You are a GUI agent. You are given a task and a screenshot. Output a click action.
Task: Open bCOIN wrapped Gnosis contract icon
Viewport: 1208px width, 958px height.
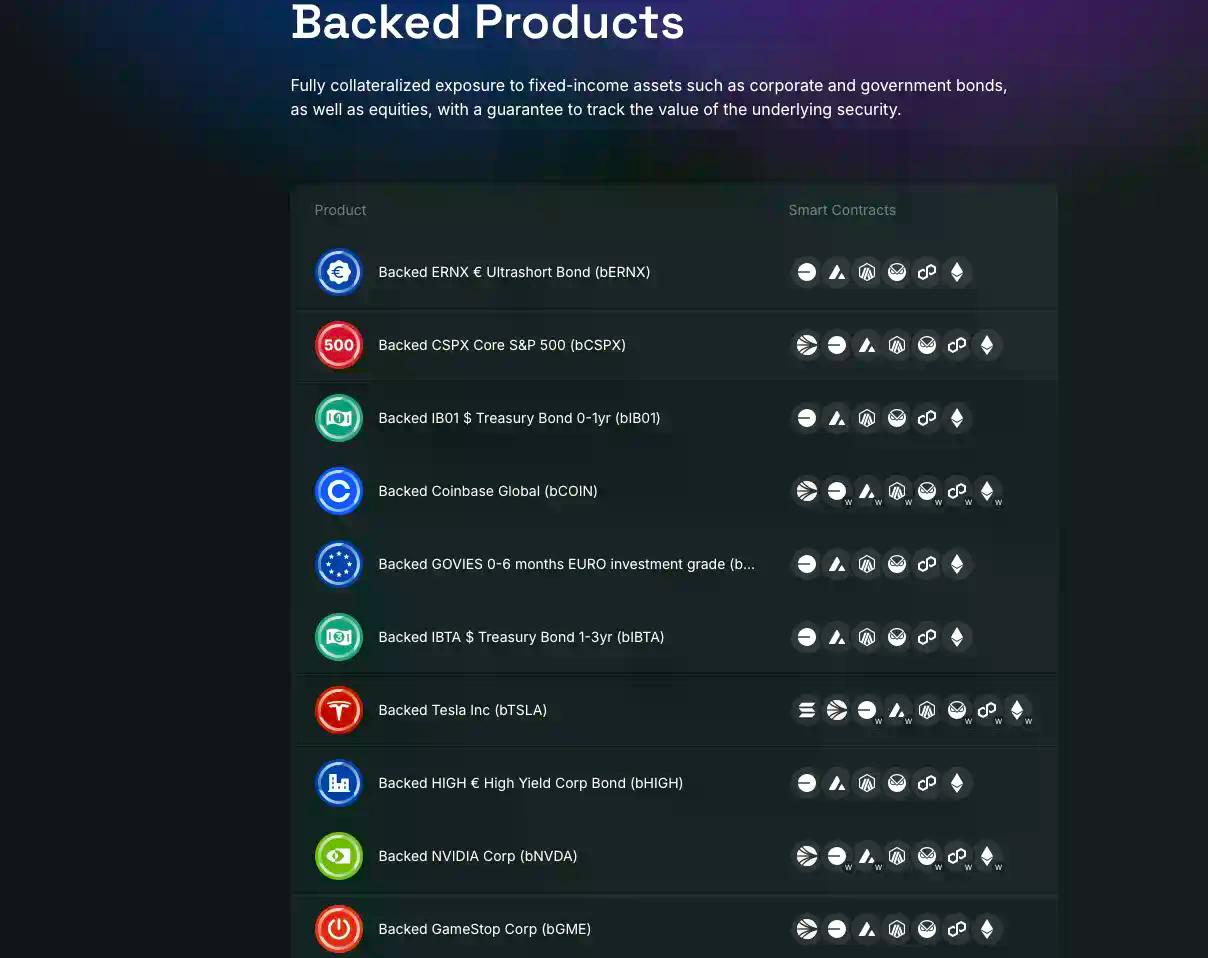point(927,491)
